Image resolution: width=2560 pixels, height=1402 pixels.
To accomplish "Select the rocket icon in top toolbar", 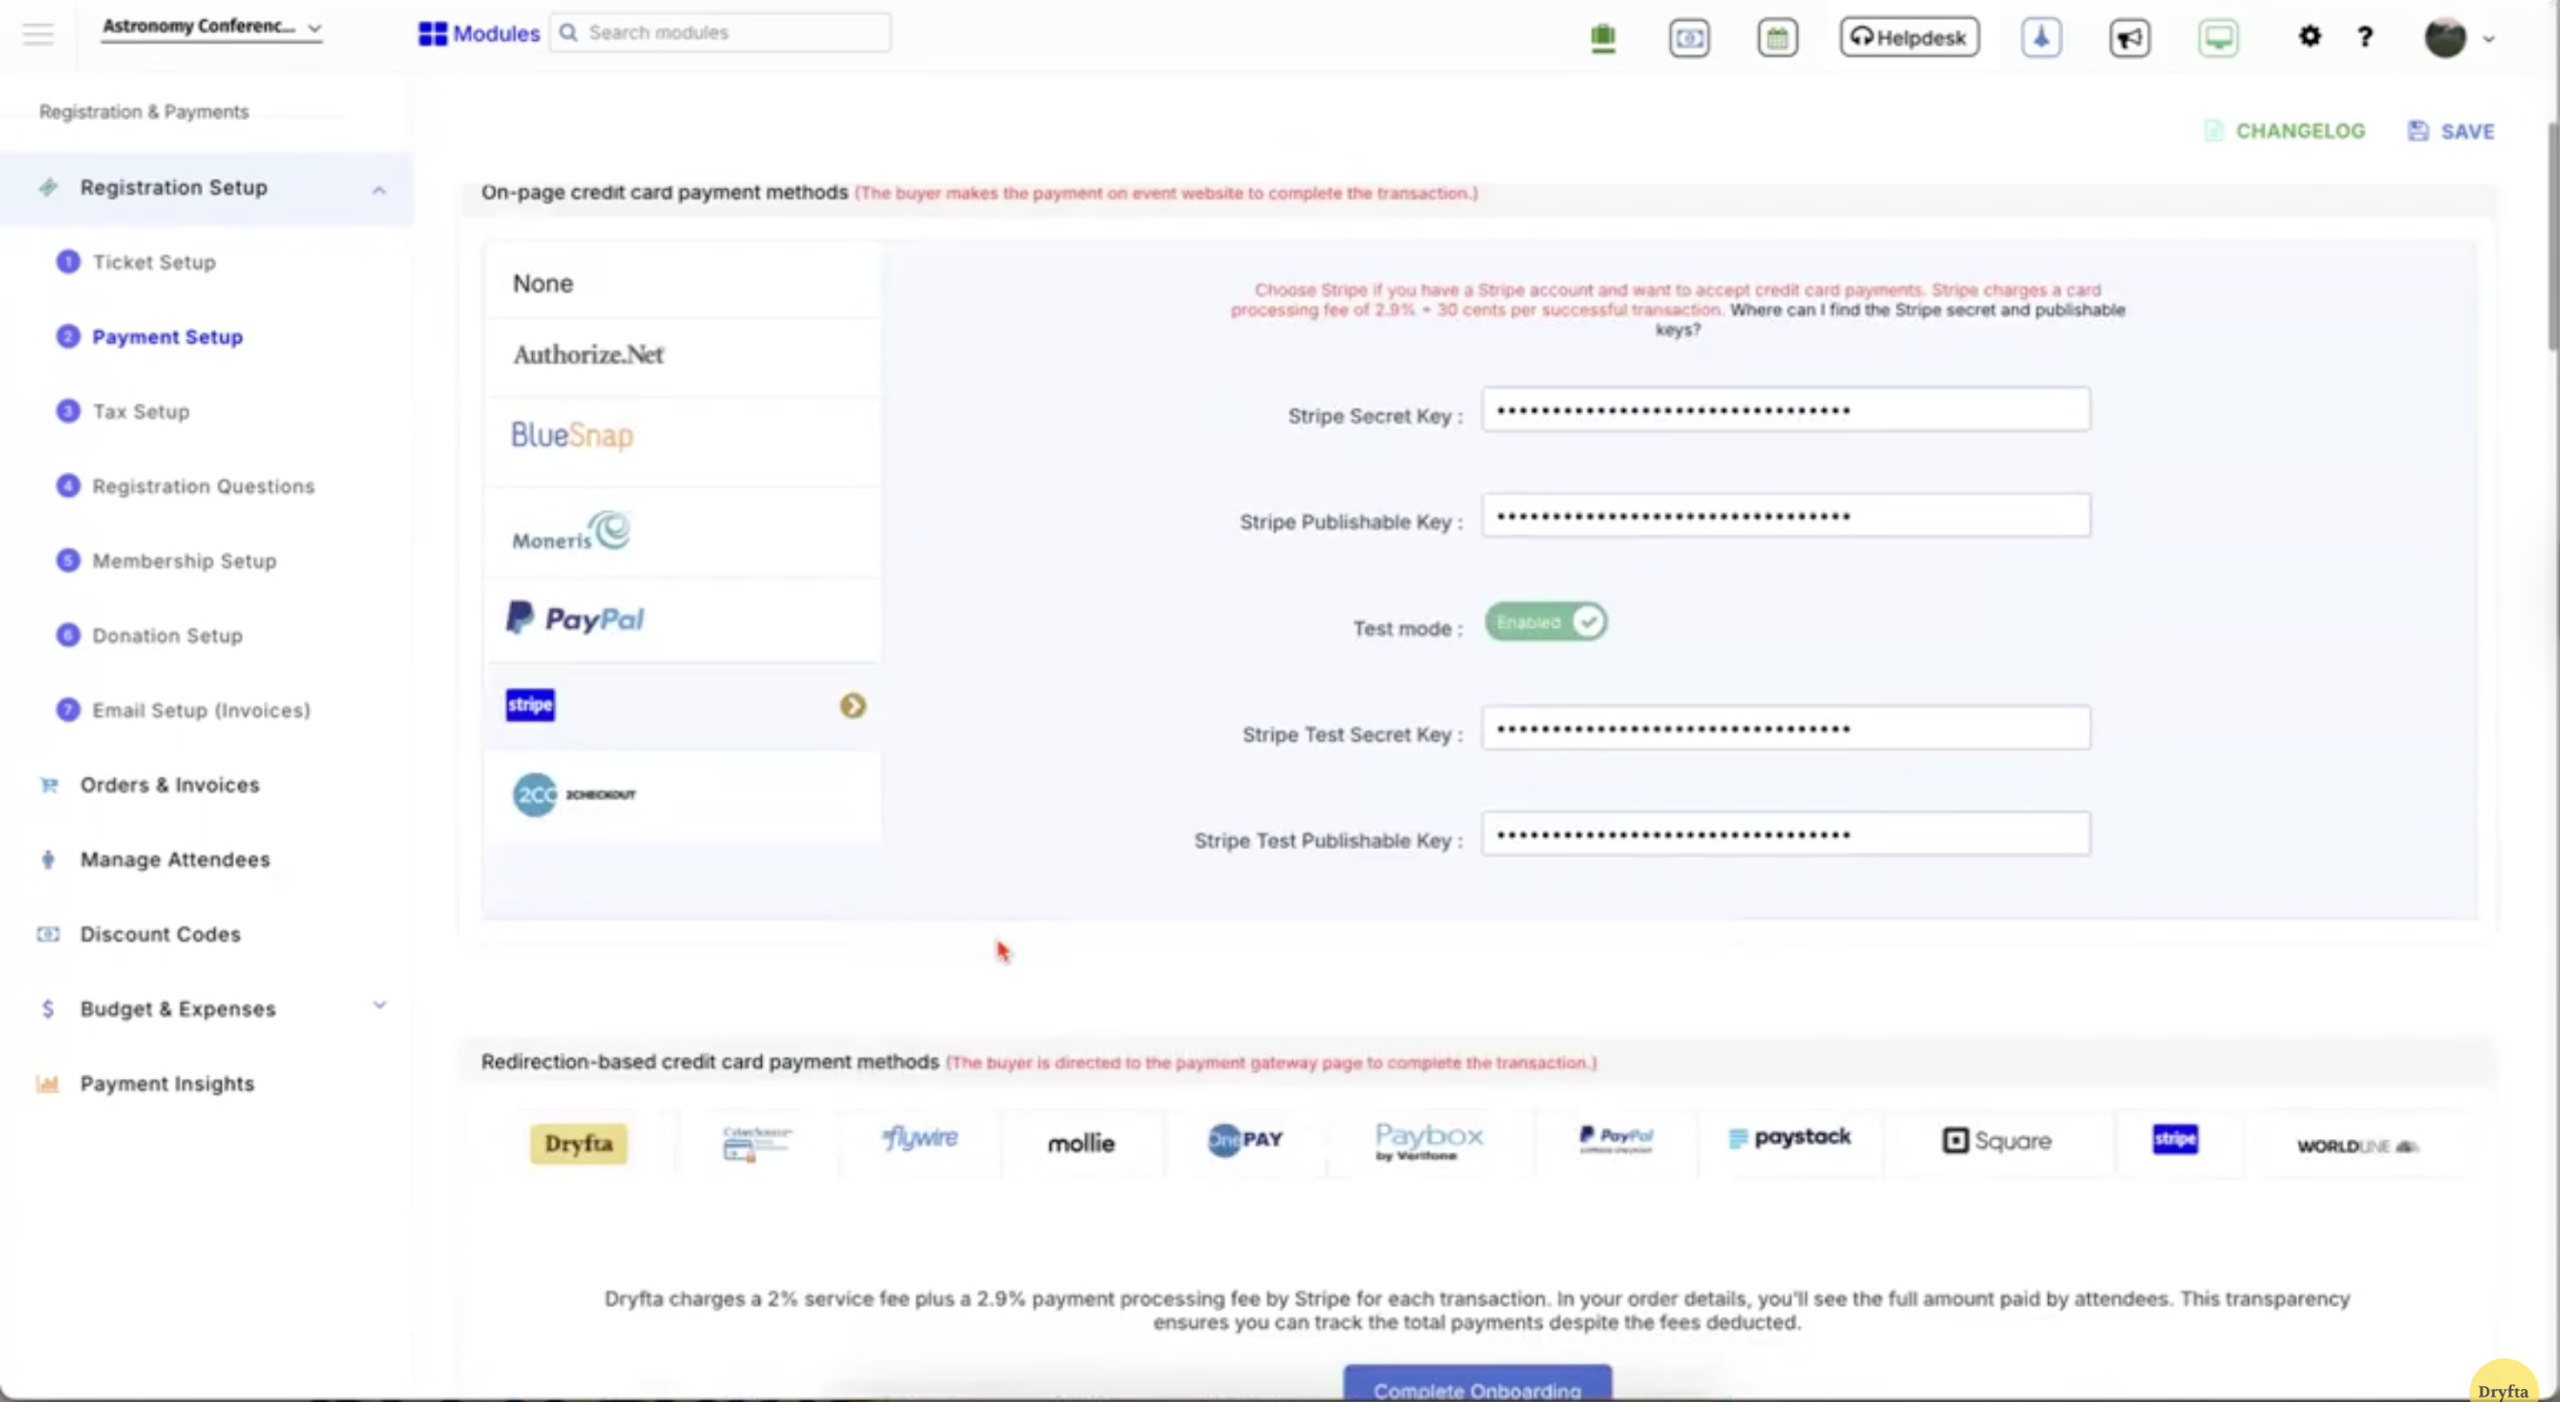I will pos(2040,37).
